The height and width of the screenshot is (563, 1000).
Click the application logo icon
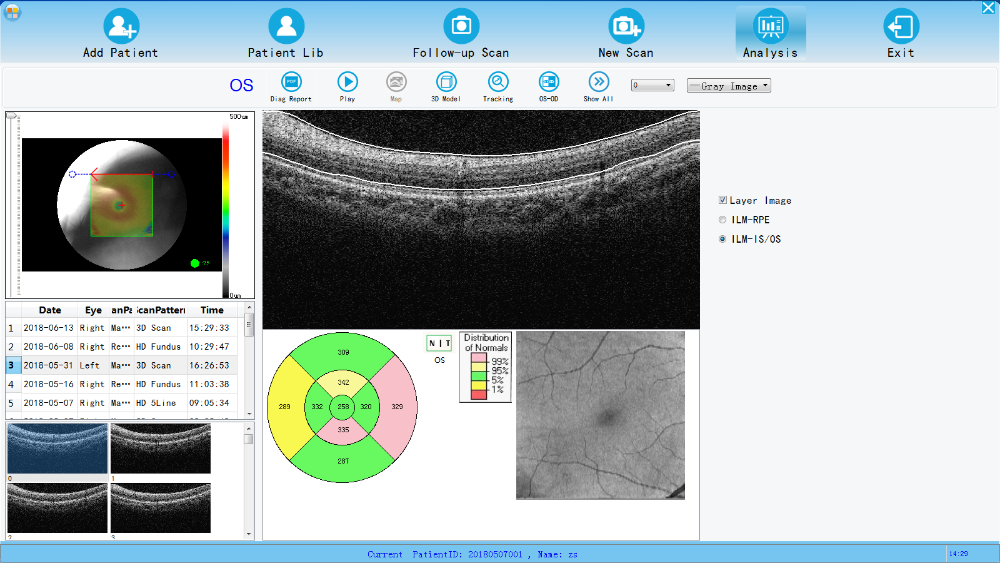(x=12, y=11)
